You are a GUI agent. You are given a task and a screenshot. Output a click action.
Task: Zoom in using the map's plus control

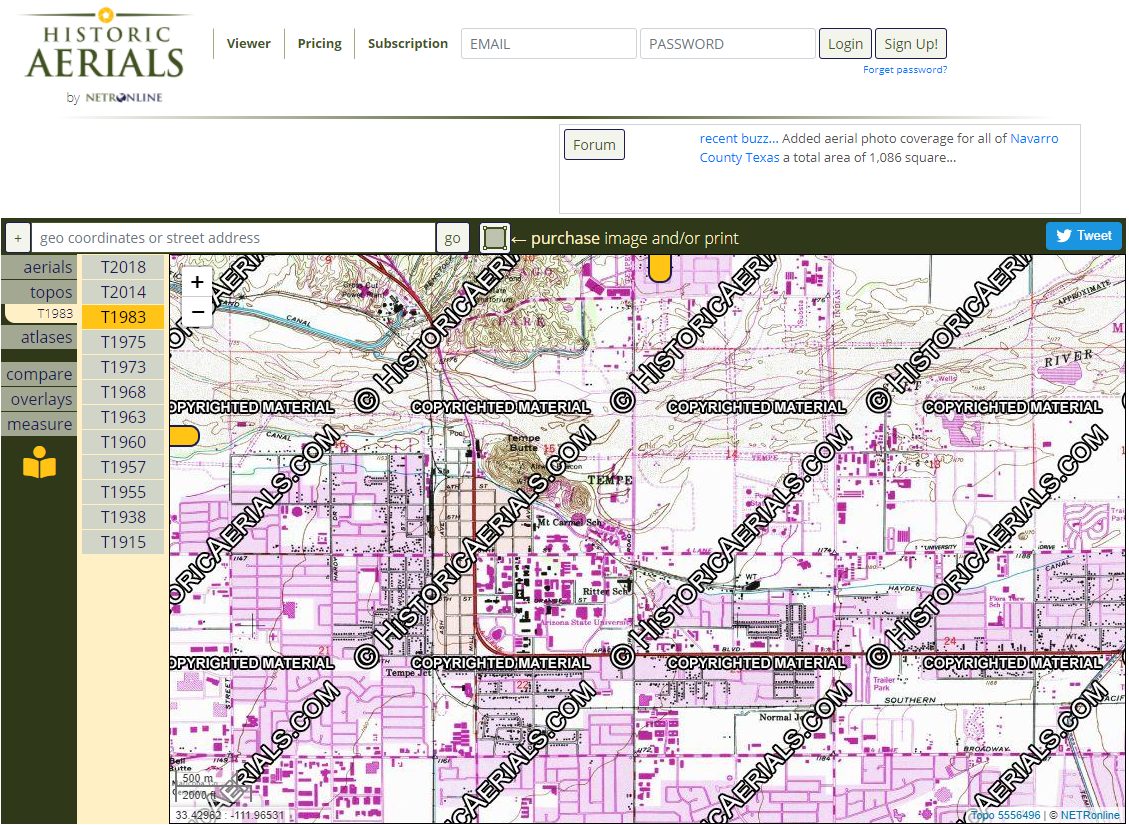(x=197, y=283)
